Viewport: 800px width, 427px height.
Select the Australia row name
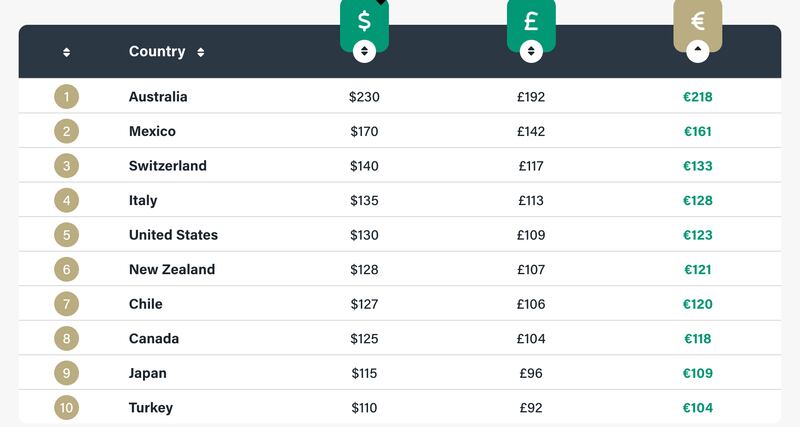(x=158, y=96)
